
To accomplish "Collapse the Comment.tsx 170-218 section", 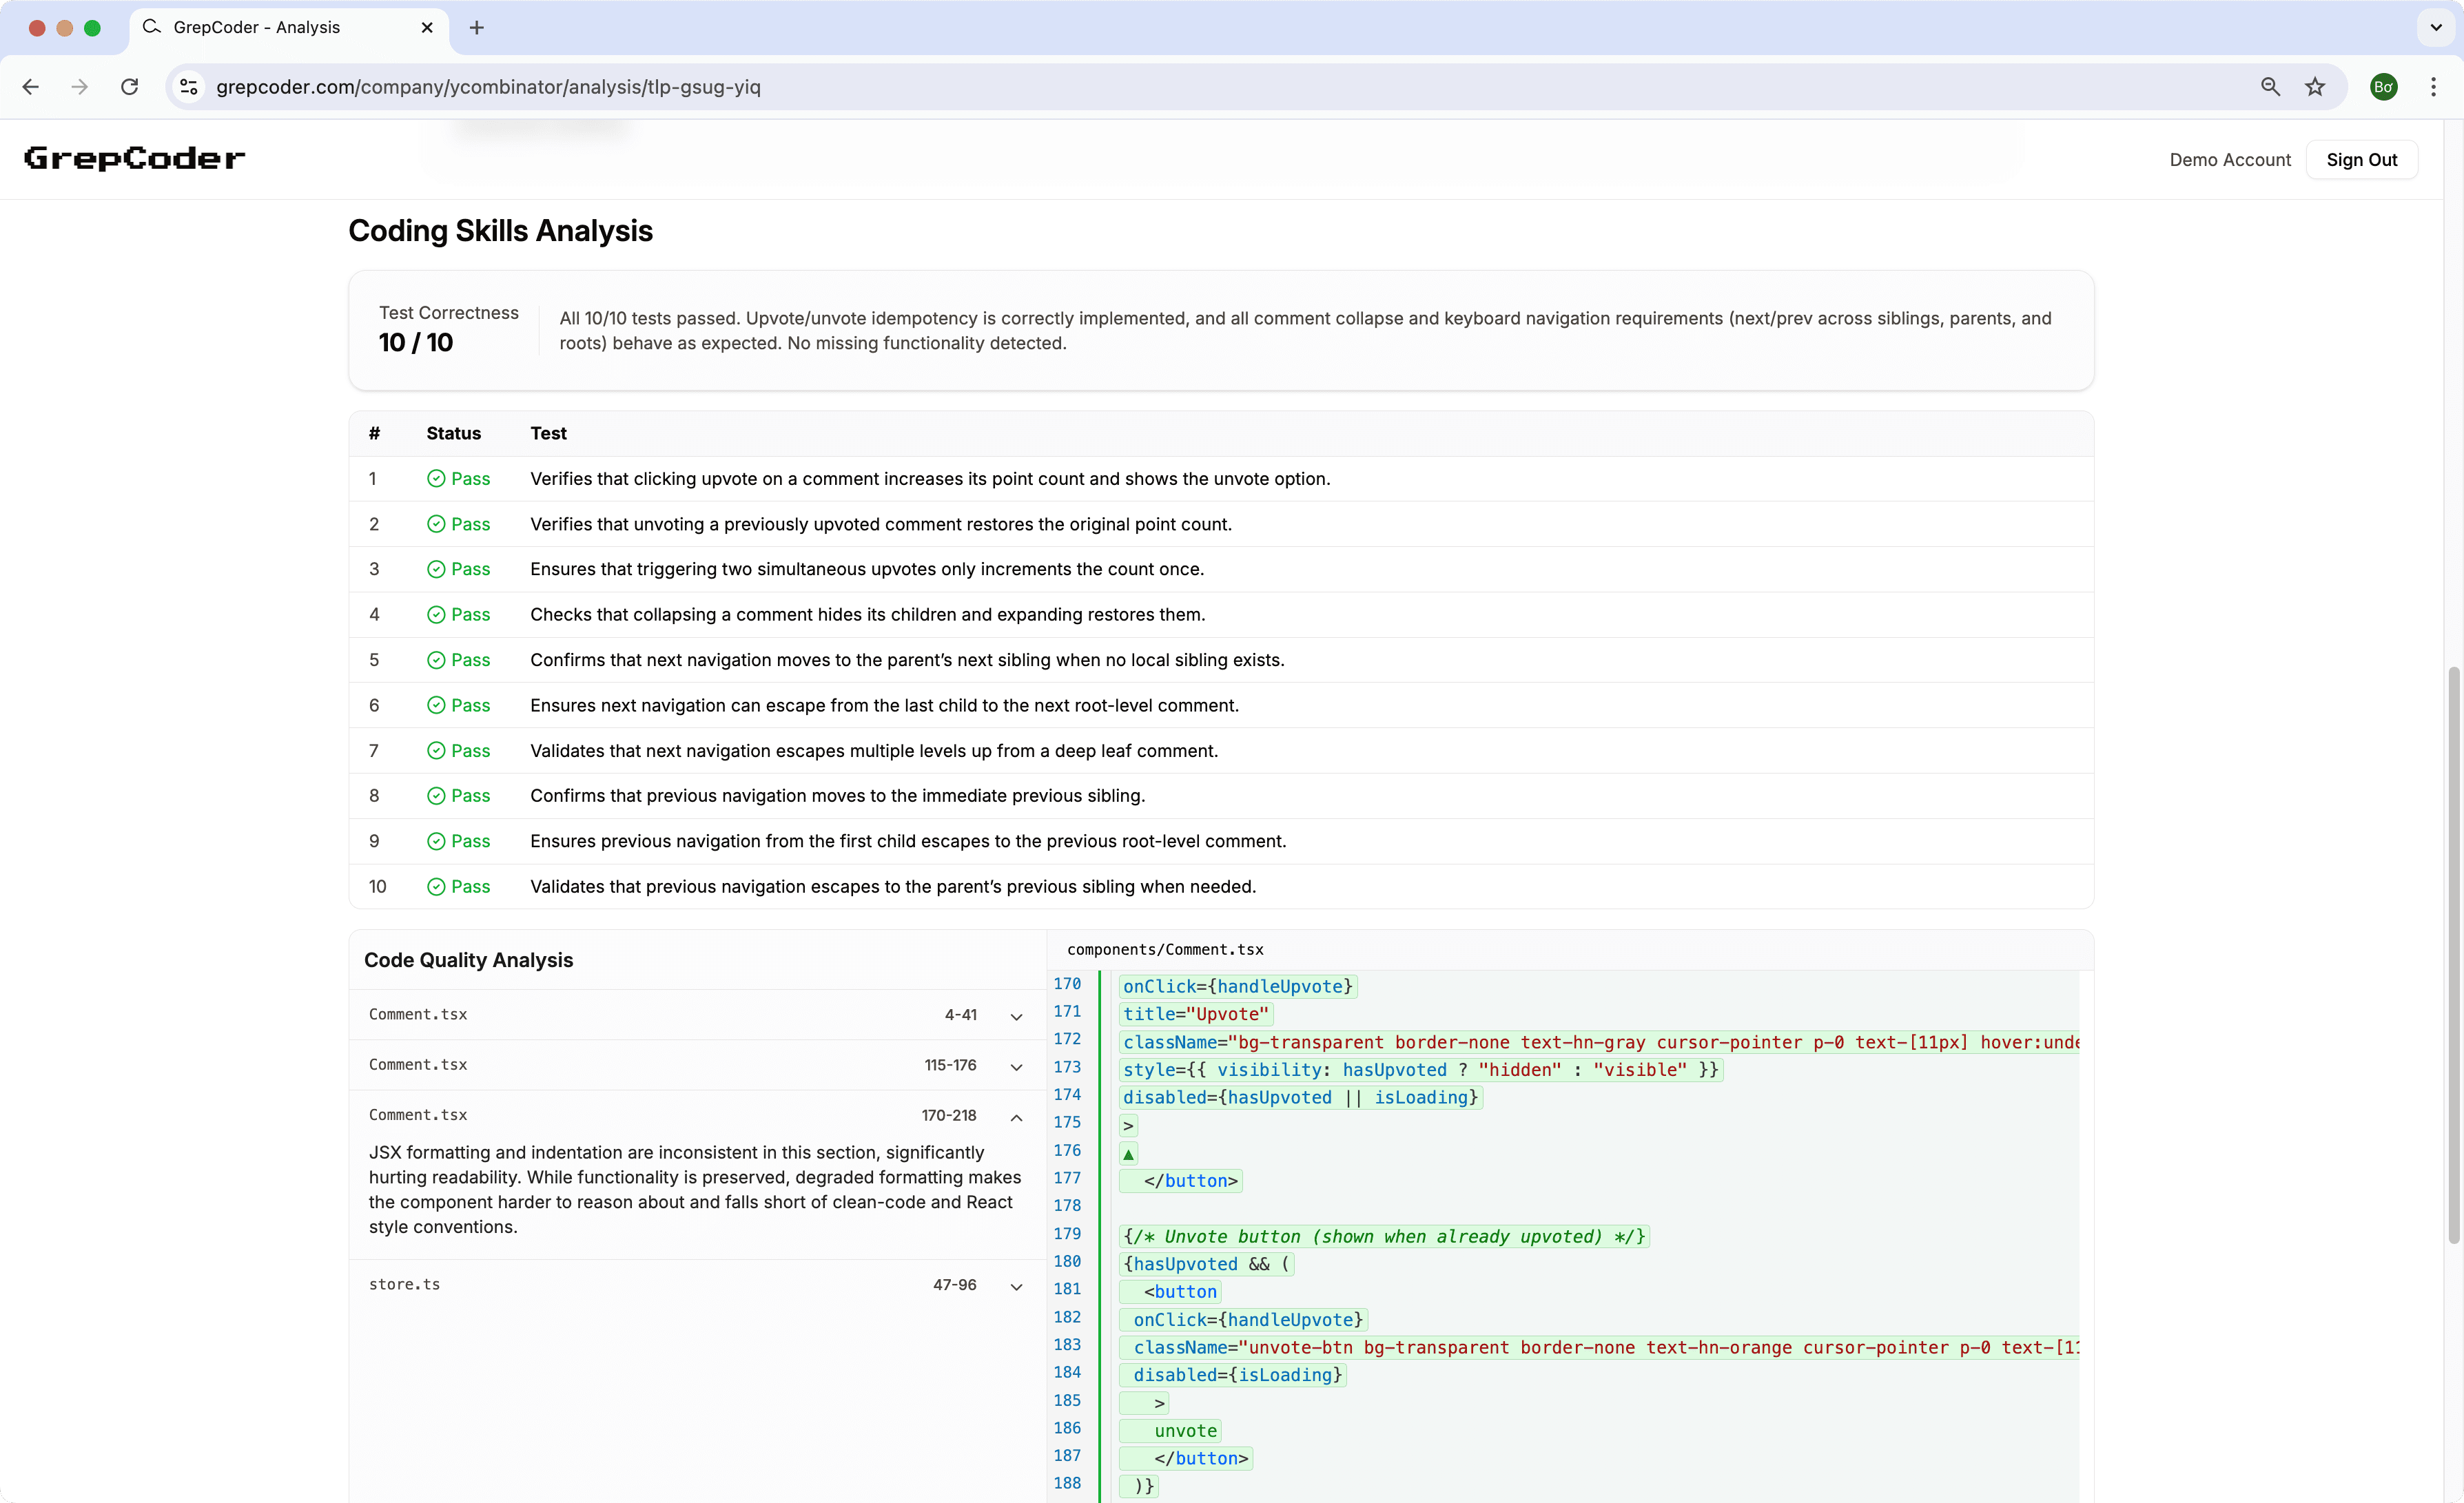I will pos(1016,1117).
